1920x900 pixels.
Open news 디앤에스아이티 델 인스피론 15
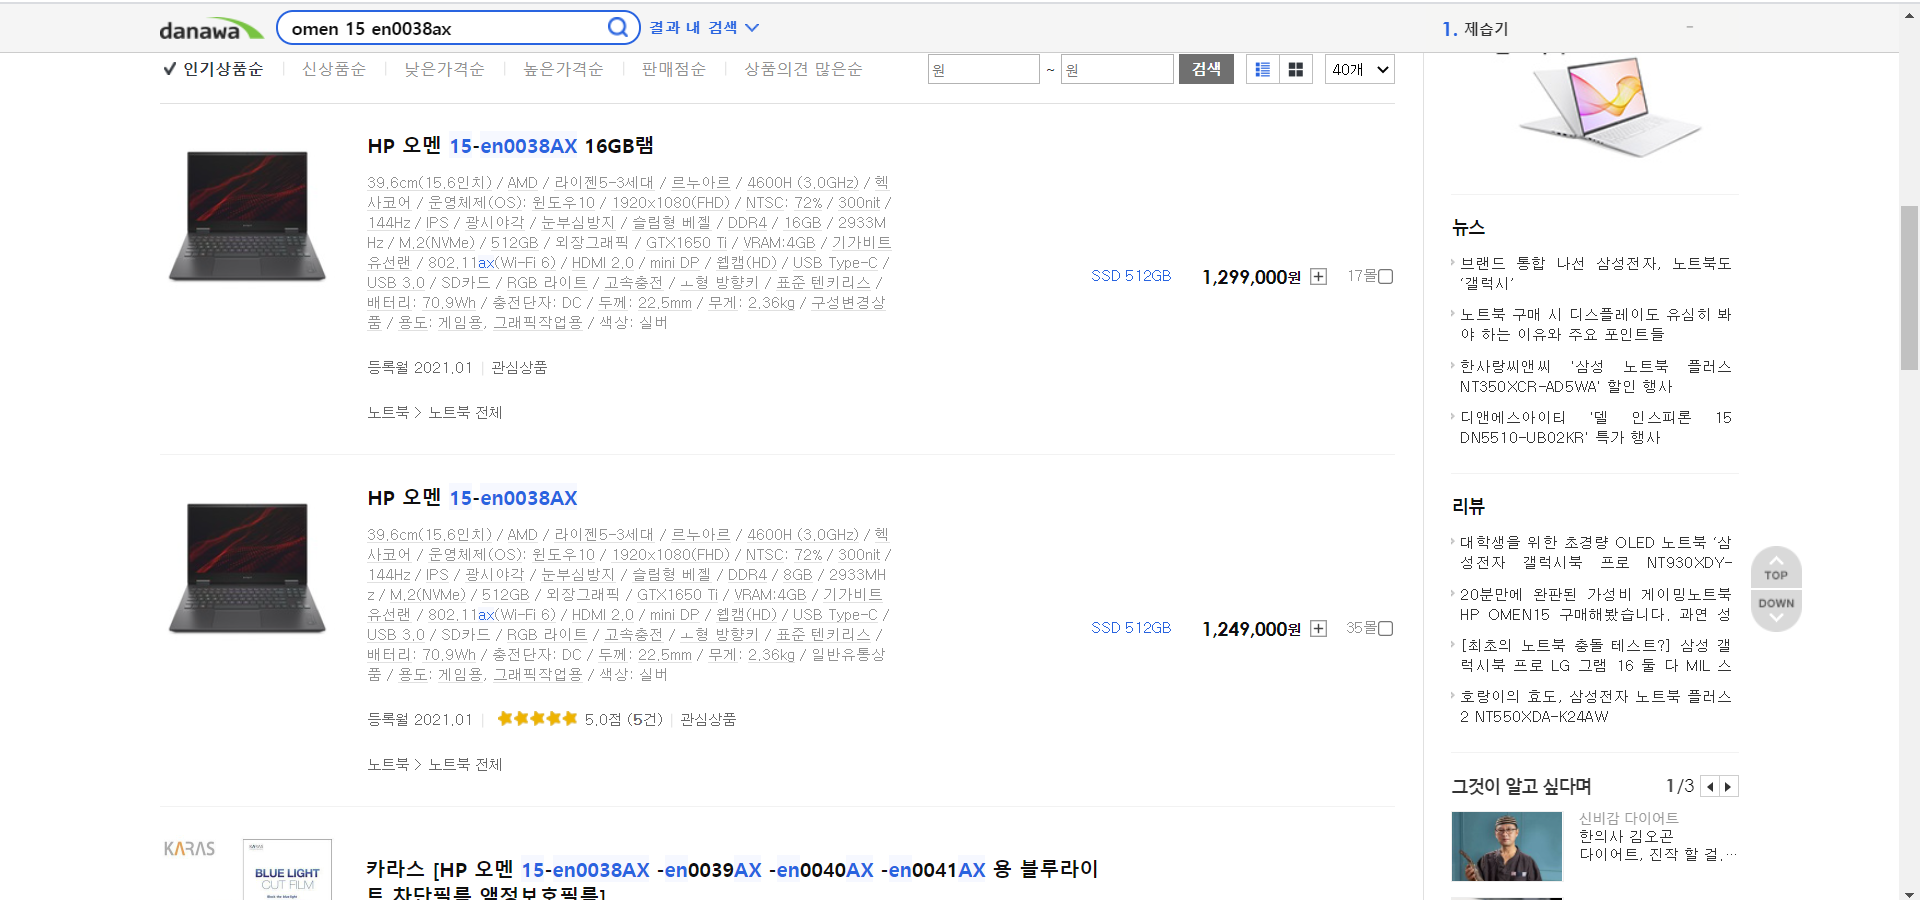click(1595, 427)
